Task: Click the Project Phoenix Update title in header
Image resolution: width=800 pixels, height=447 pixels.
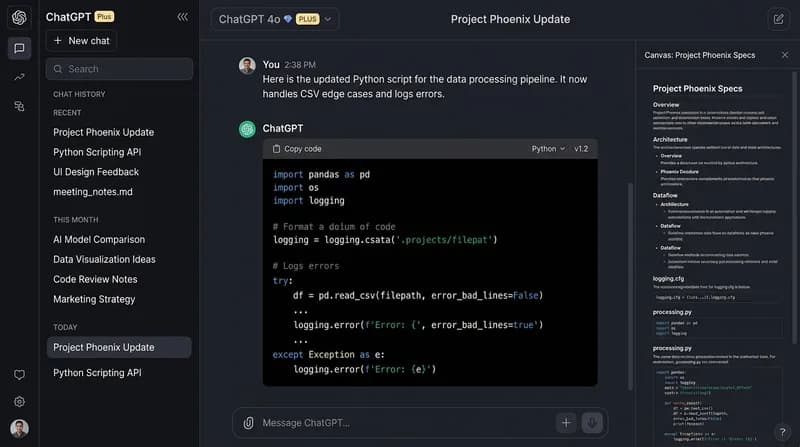Action: click(510, 19)
